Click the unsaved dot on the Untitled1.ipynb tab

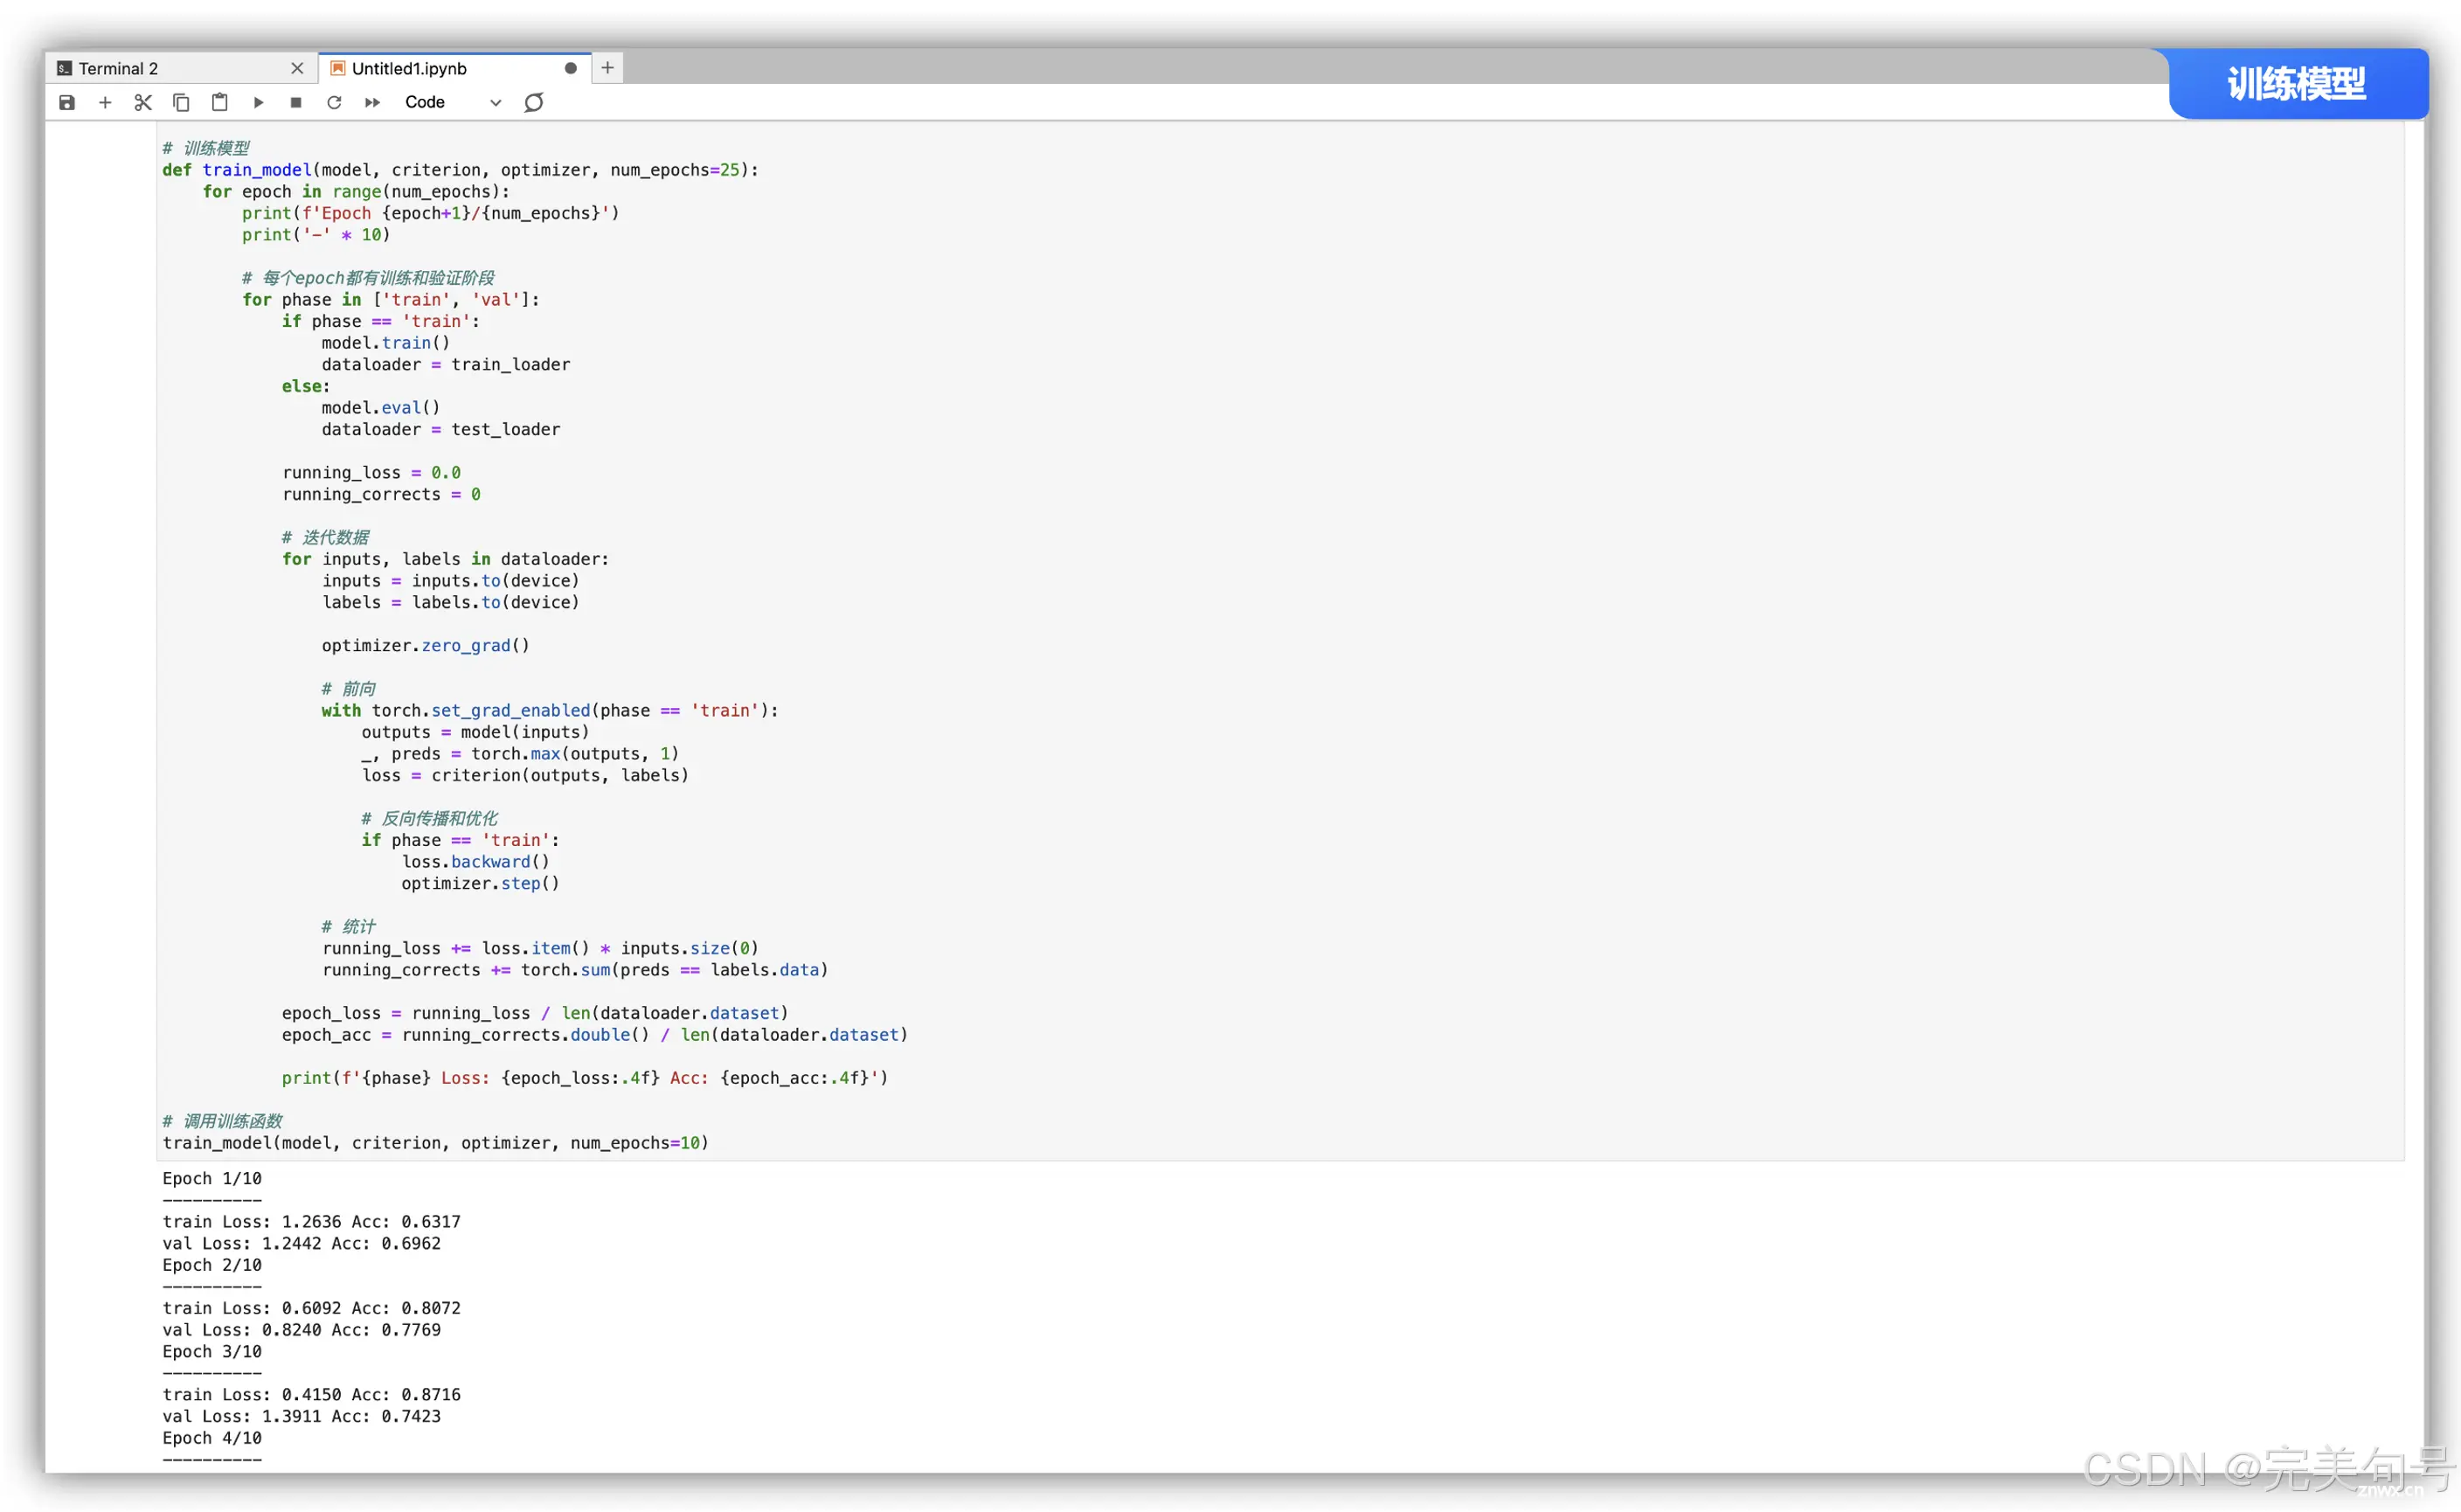(x=571, y=68)
